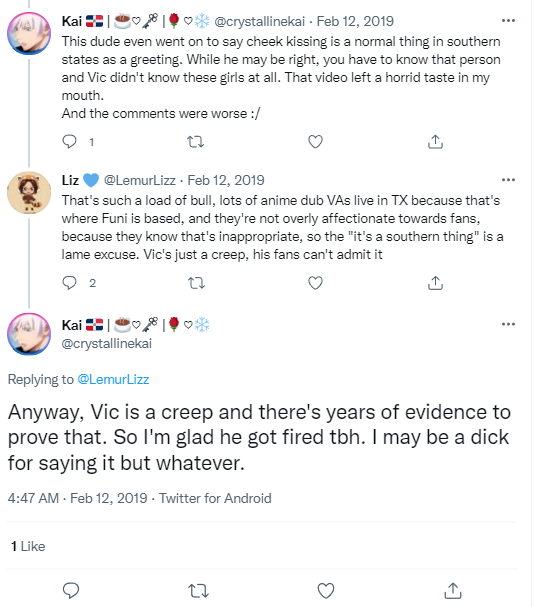Open the @LemurLizz mention link

(x=113, y=379)
